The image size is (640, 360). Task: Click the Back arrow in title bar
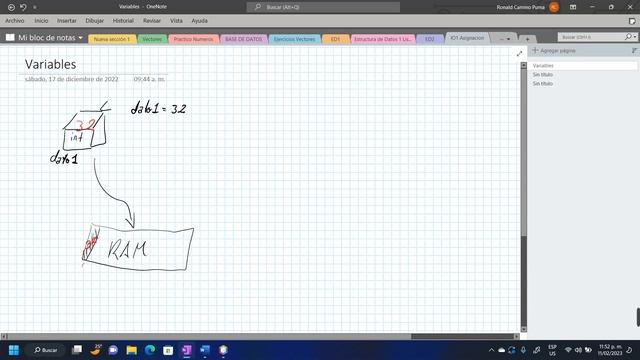(x=11, y=7)
